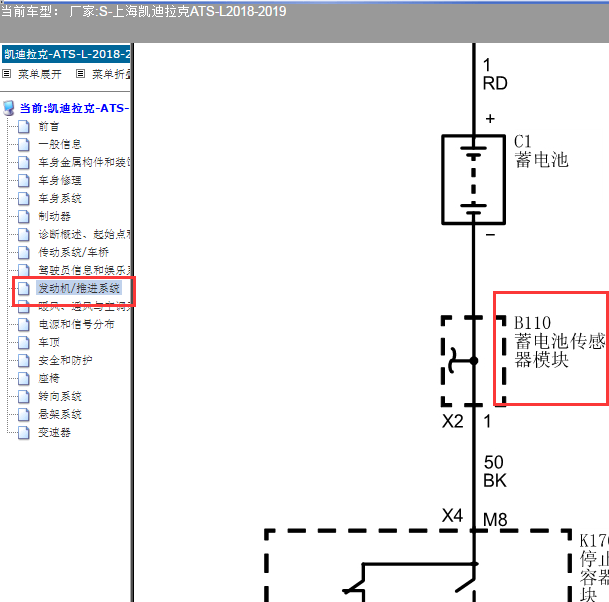
Task: Select the page icon beside 车身修理
Action: 24,180
